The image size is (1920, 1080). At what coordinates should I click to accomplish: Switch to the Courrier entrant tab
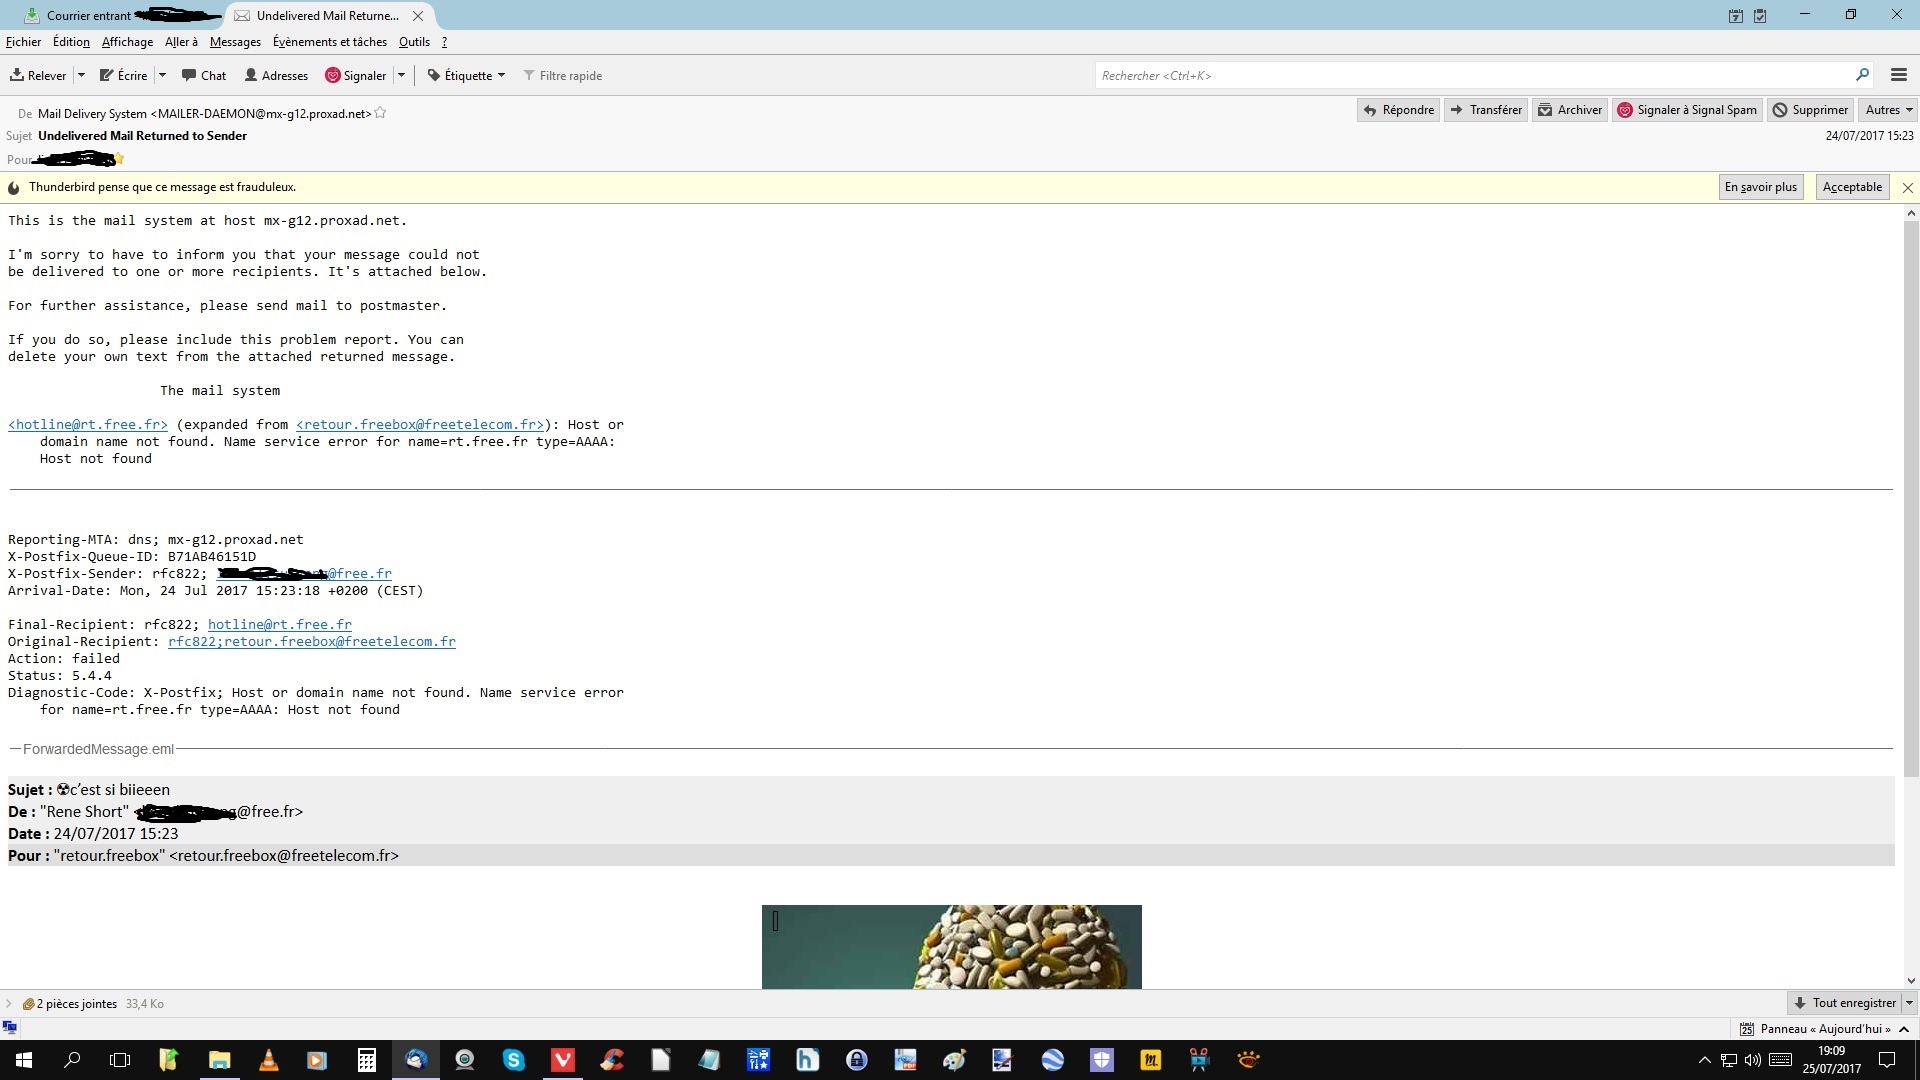[x=88, y=15]
